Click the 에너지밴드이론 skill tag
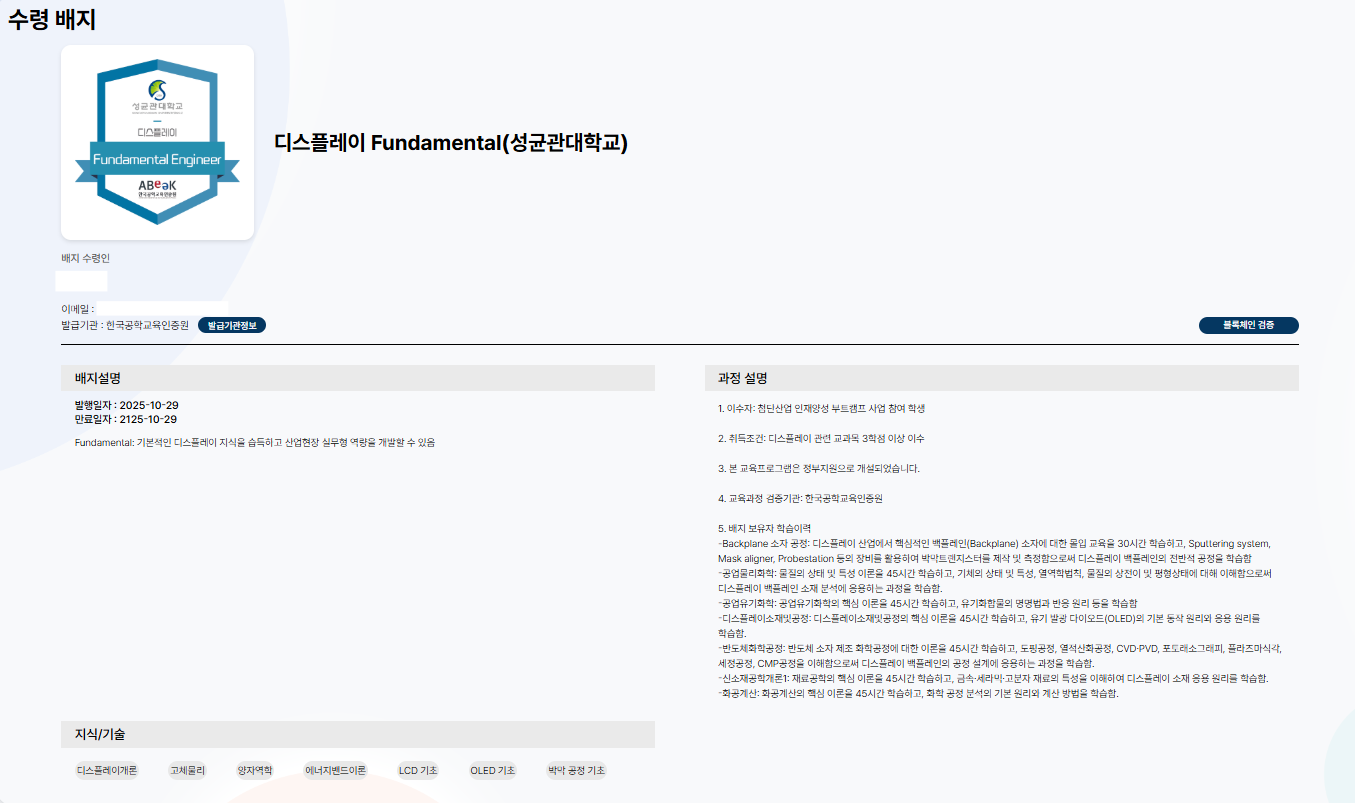The width and height of the screenshot is (1355, 803). click(x=336, y=771)
